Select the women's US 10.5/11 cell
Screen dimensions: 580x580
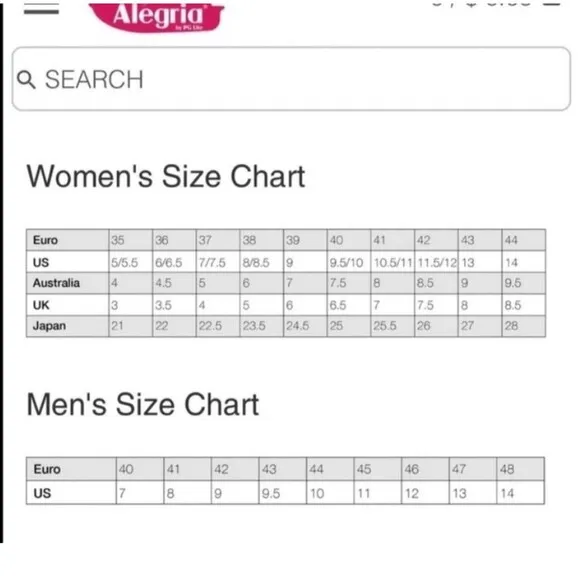click(x=392, y=262)
